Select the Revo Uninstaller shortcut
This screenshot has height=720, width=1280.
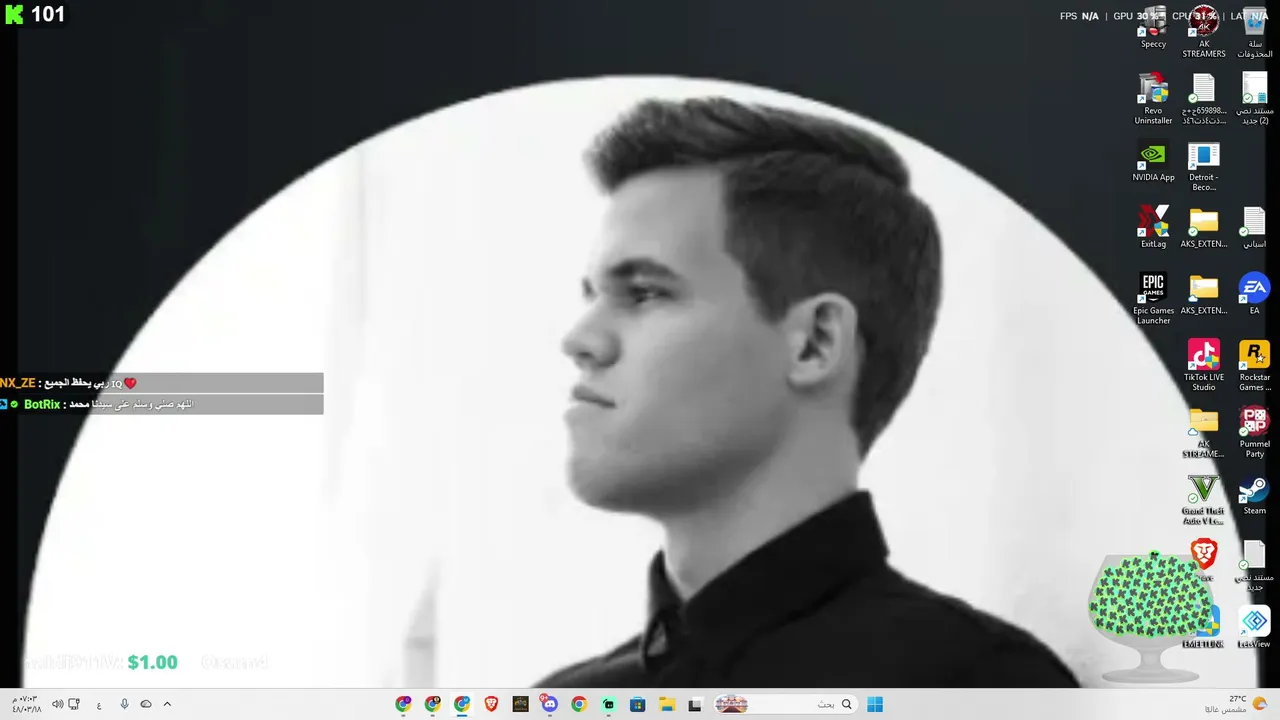pos(1153,99)
